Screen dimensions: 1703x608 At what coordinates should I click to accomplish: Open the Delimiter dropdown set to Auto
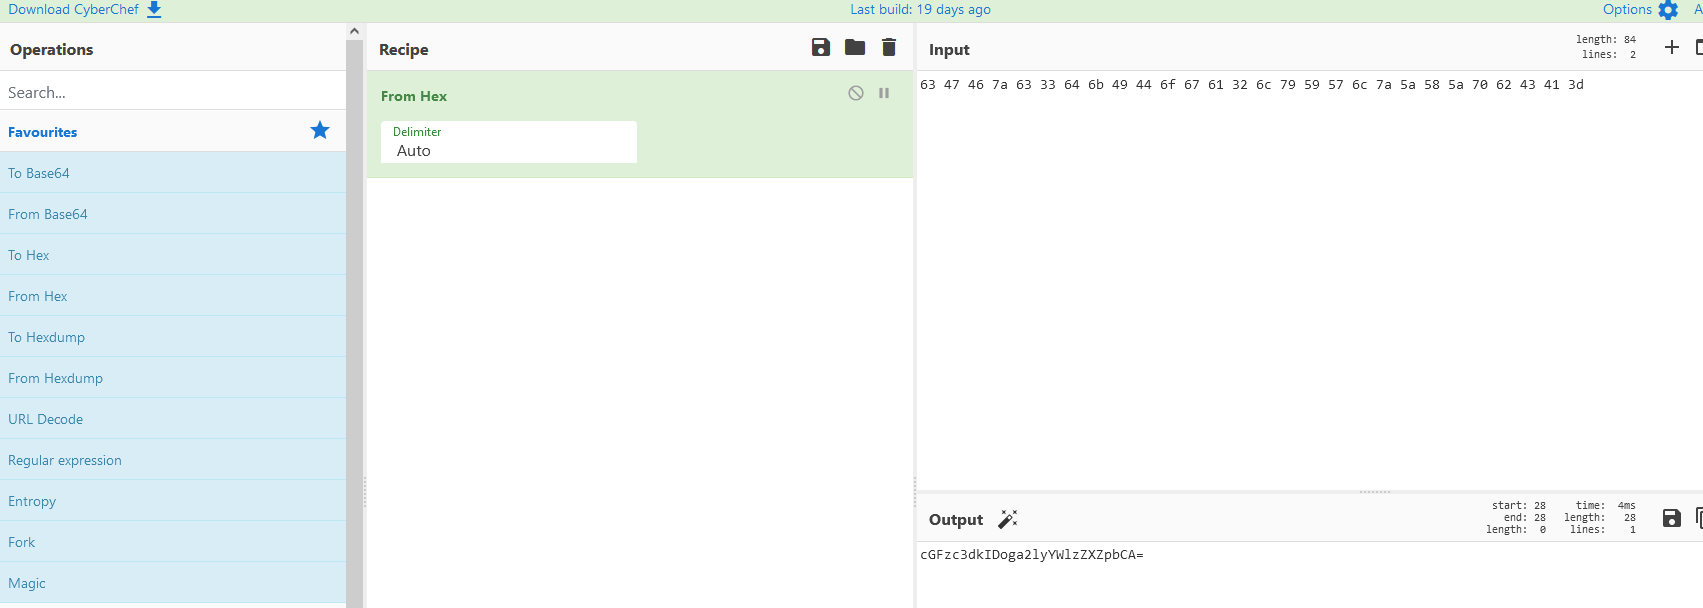point(509,142)
